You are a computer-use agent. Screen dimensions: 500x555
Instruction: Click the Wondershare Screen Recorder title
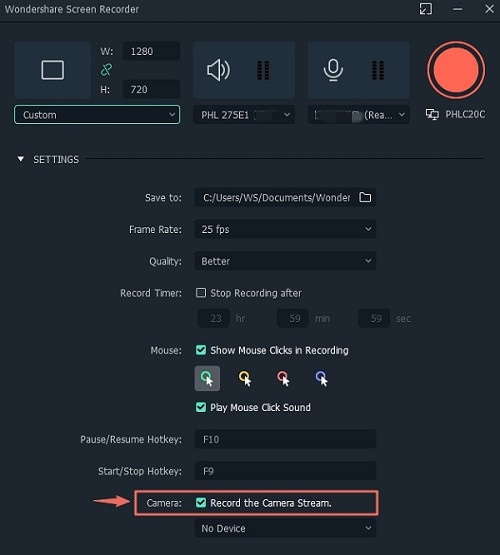71,9
